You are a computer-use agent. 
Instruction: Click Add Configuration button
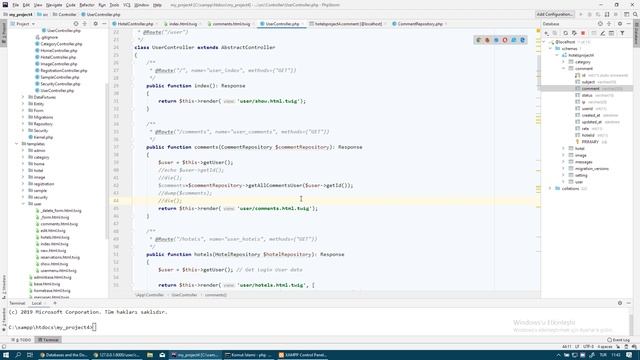555,14
